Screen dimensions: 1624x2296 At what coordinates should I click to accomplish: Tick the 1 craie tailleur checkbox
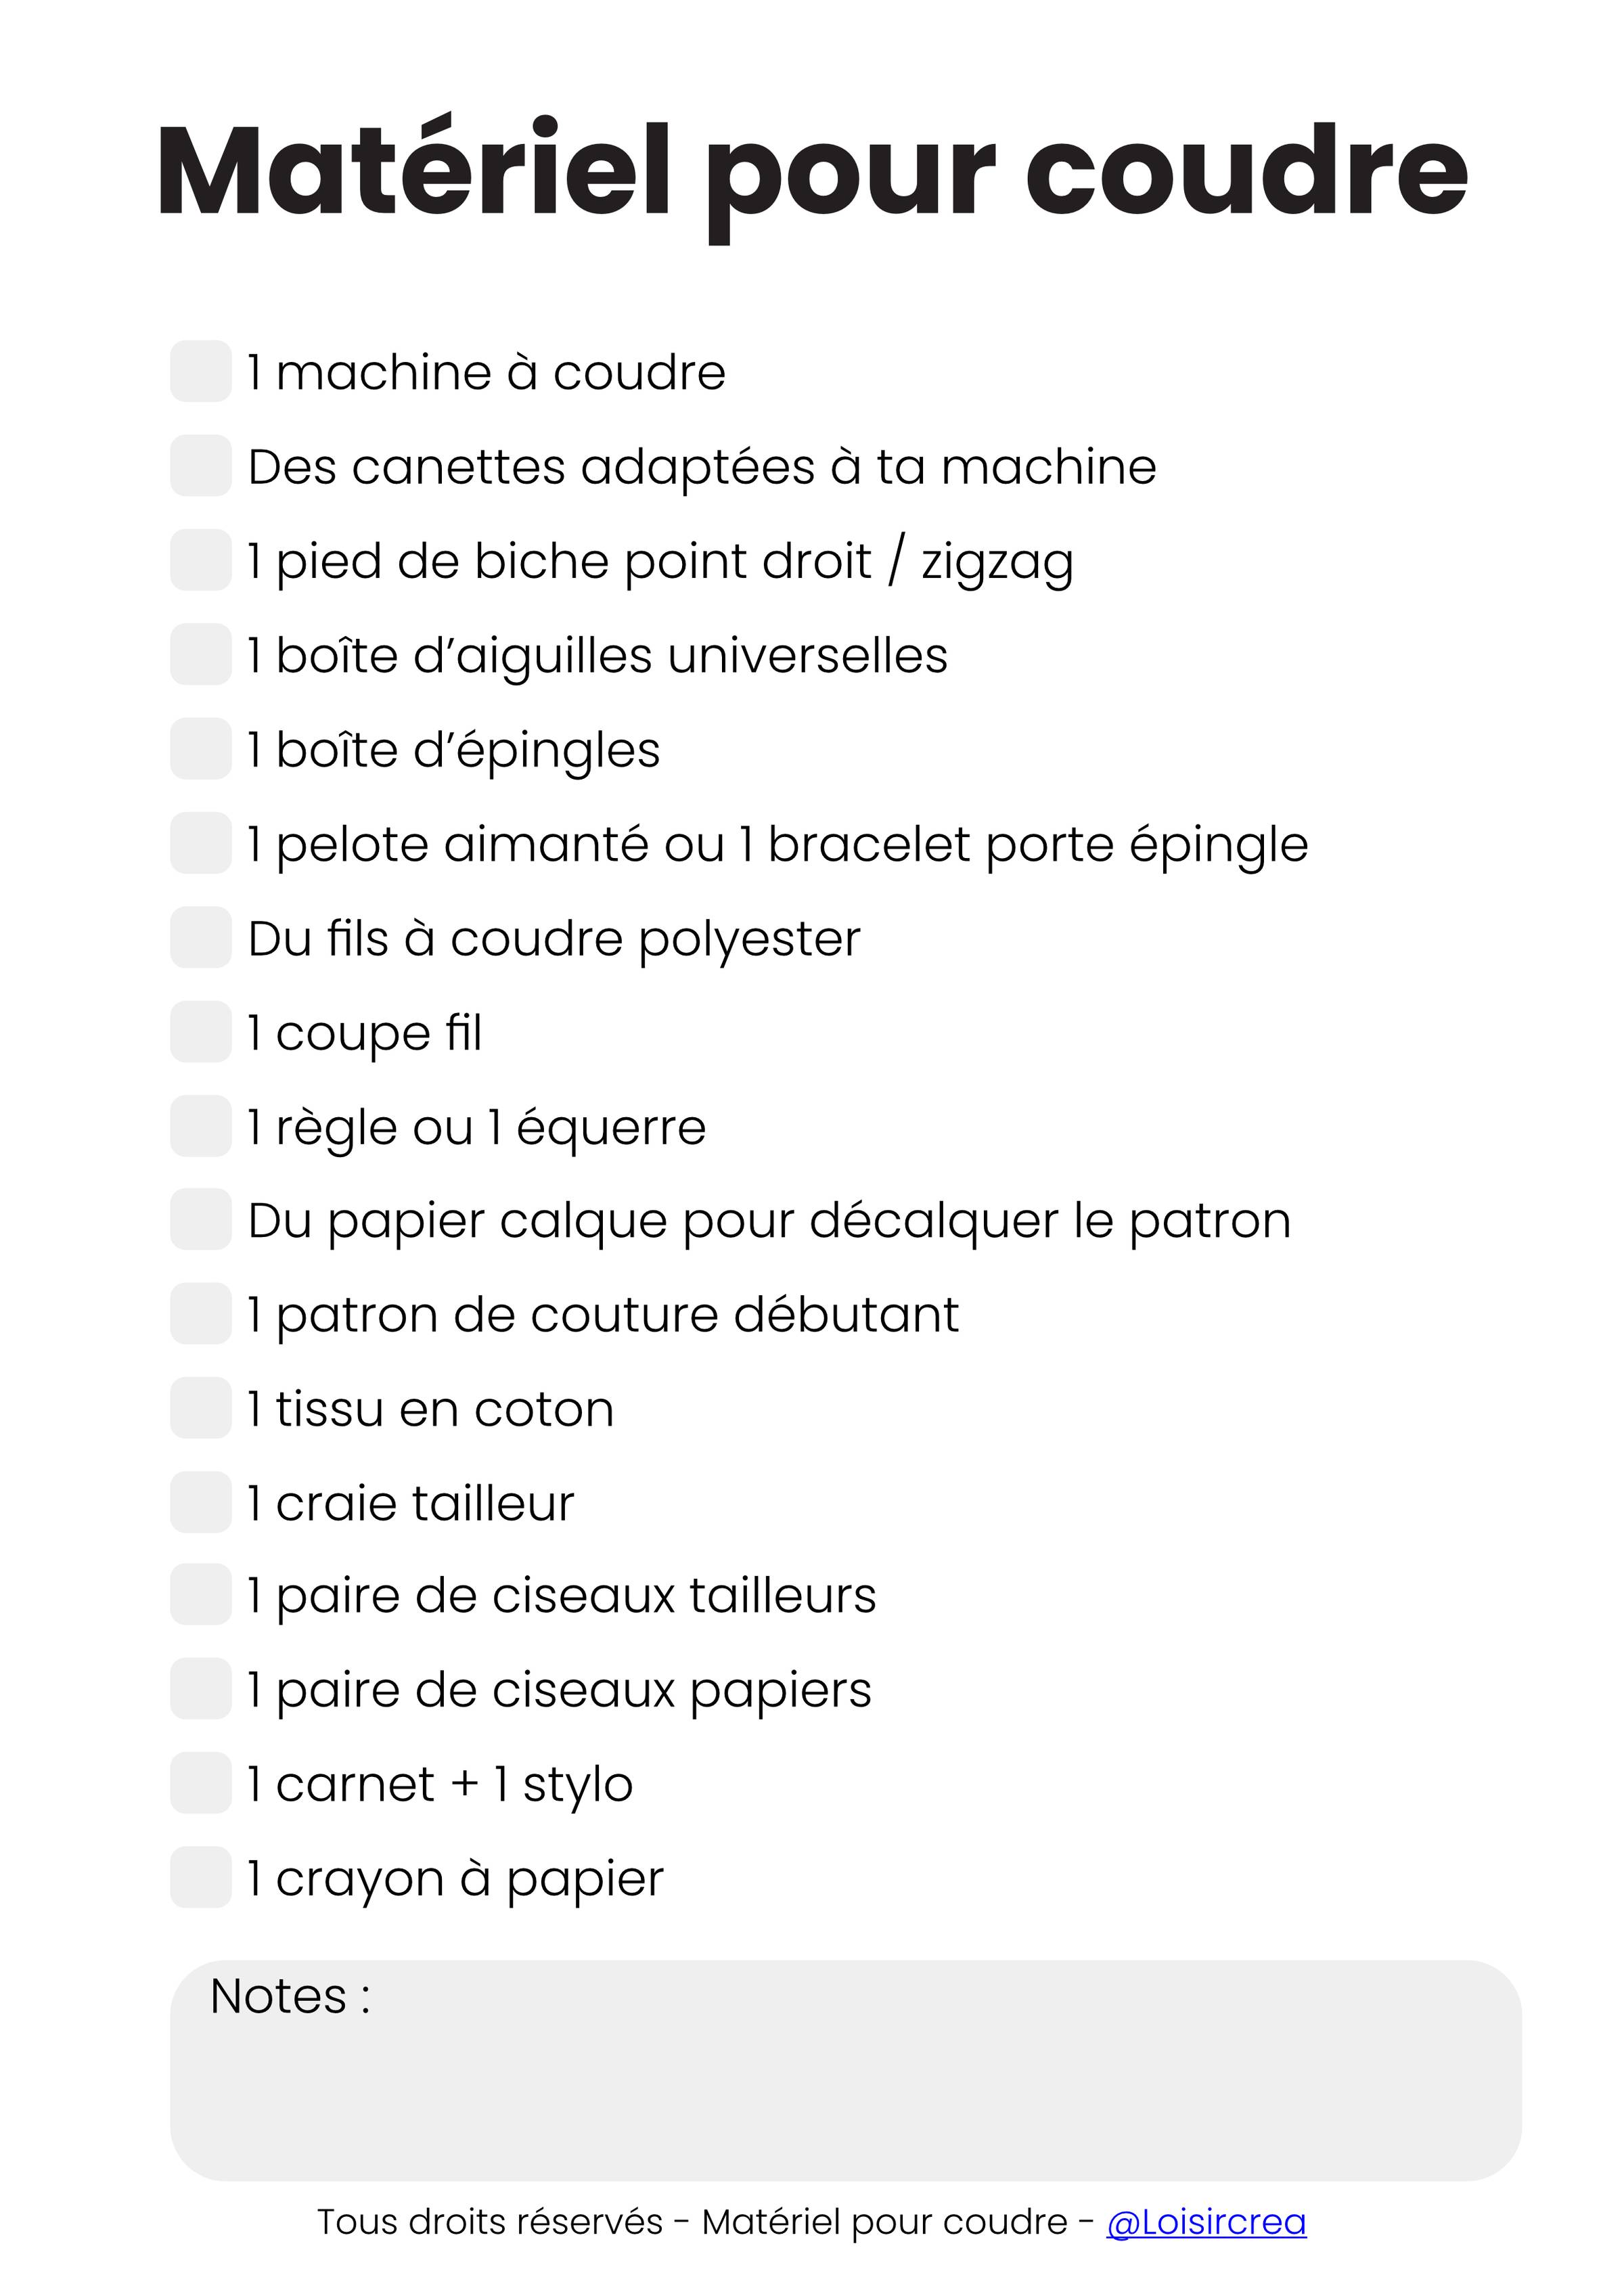[x=201, y=1502]
